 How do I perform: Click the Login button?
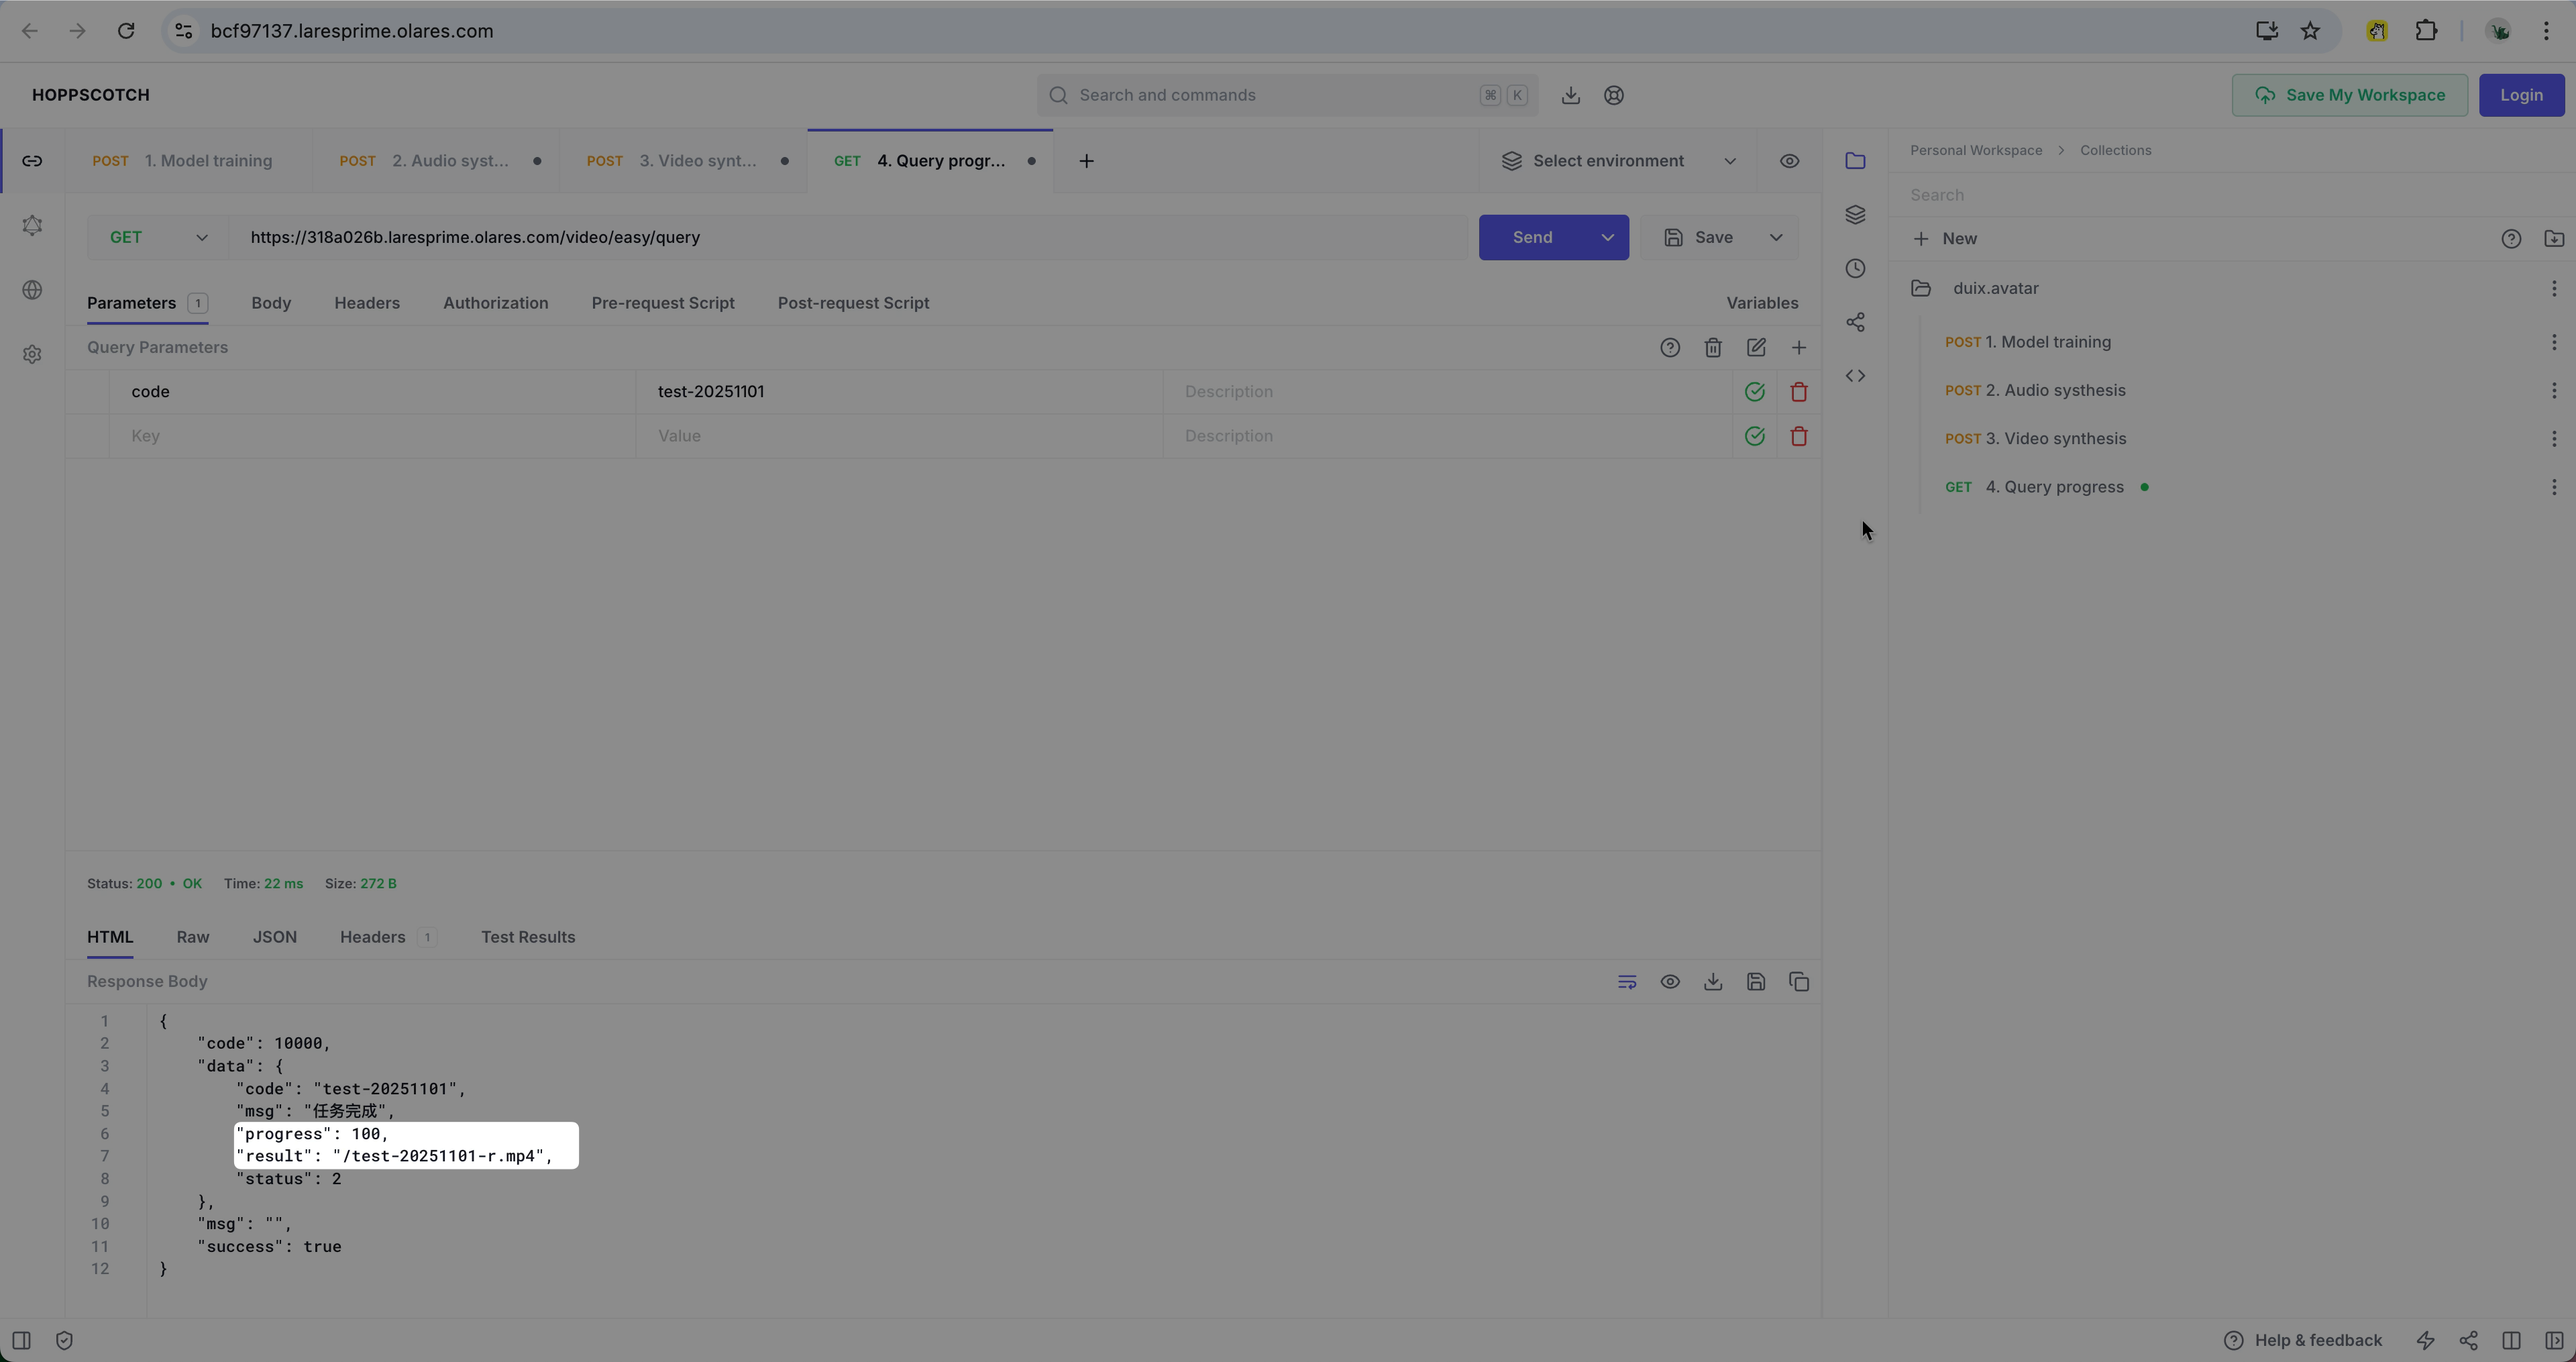click(2521, 95)
